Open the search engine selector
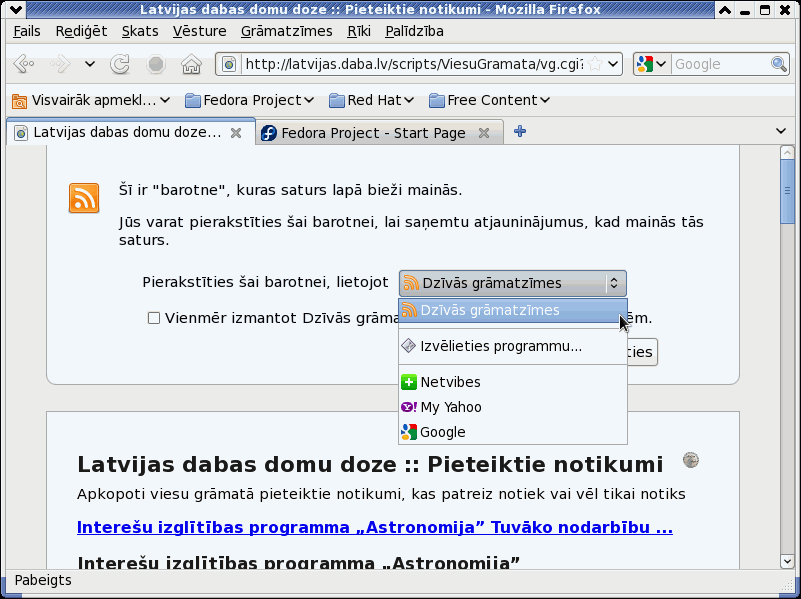The width and height of the screenshot is (801, 599). click(x=652, y=64)
